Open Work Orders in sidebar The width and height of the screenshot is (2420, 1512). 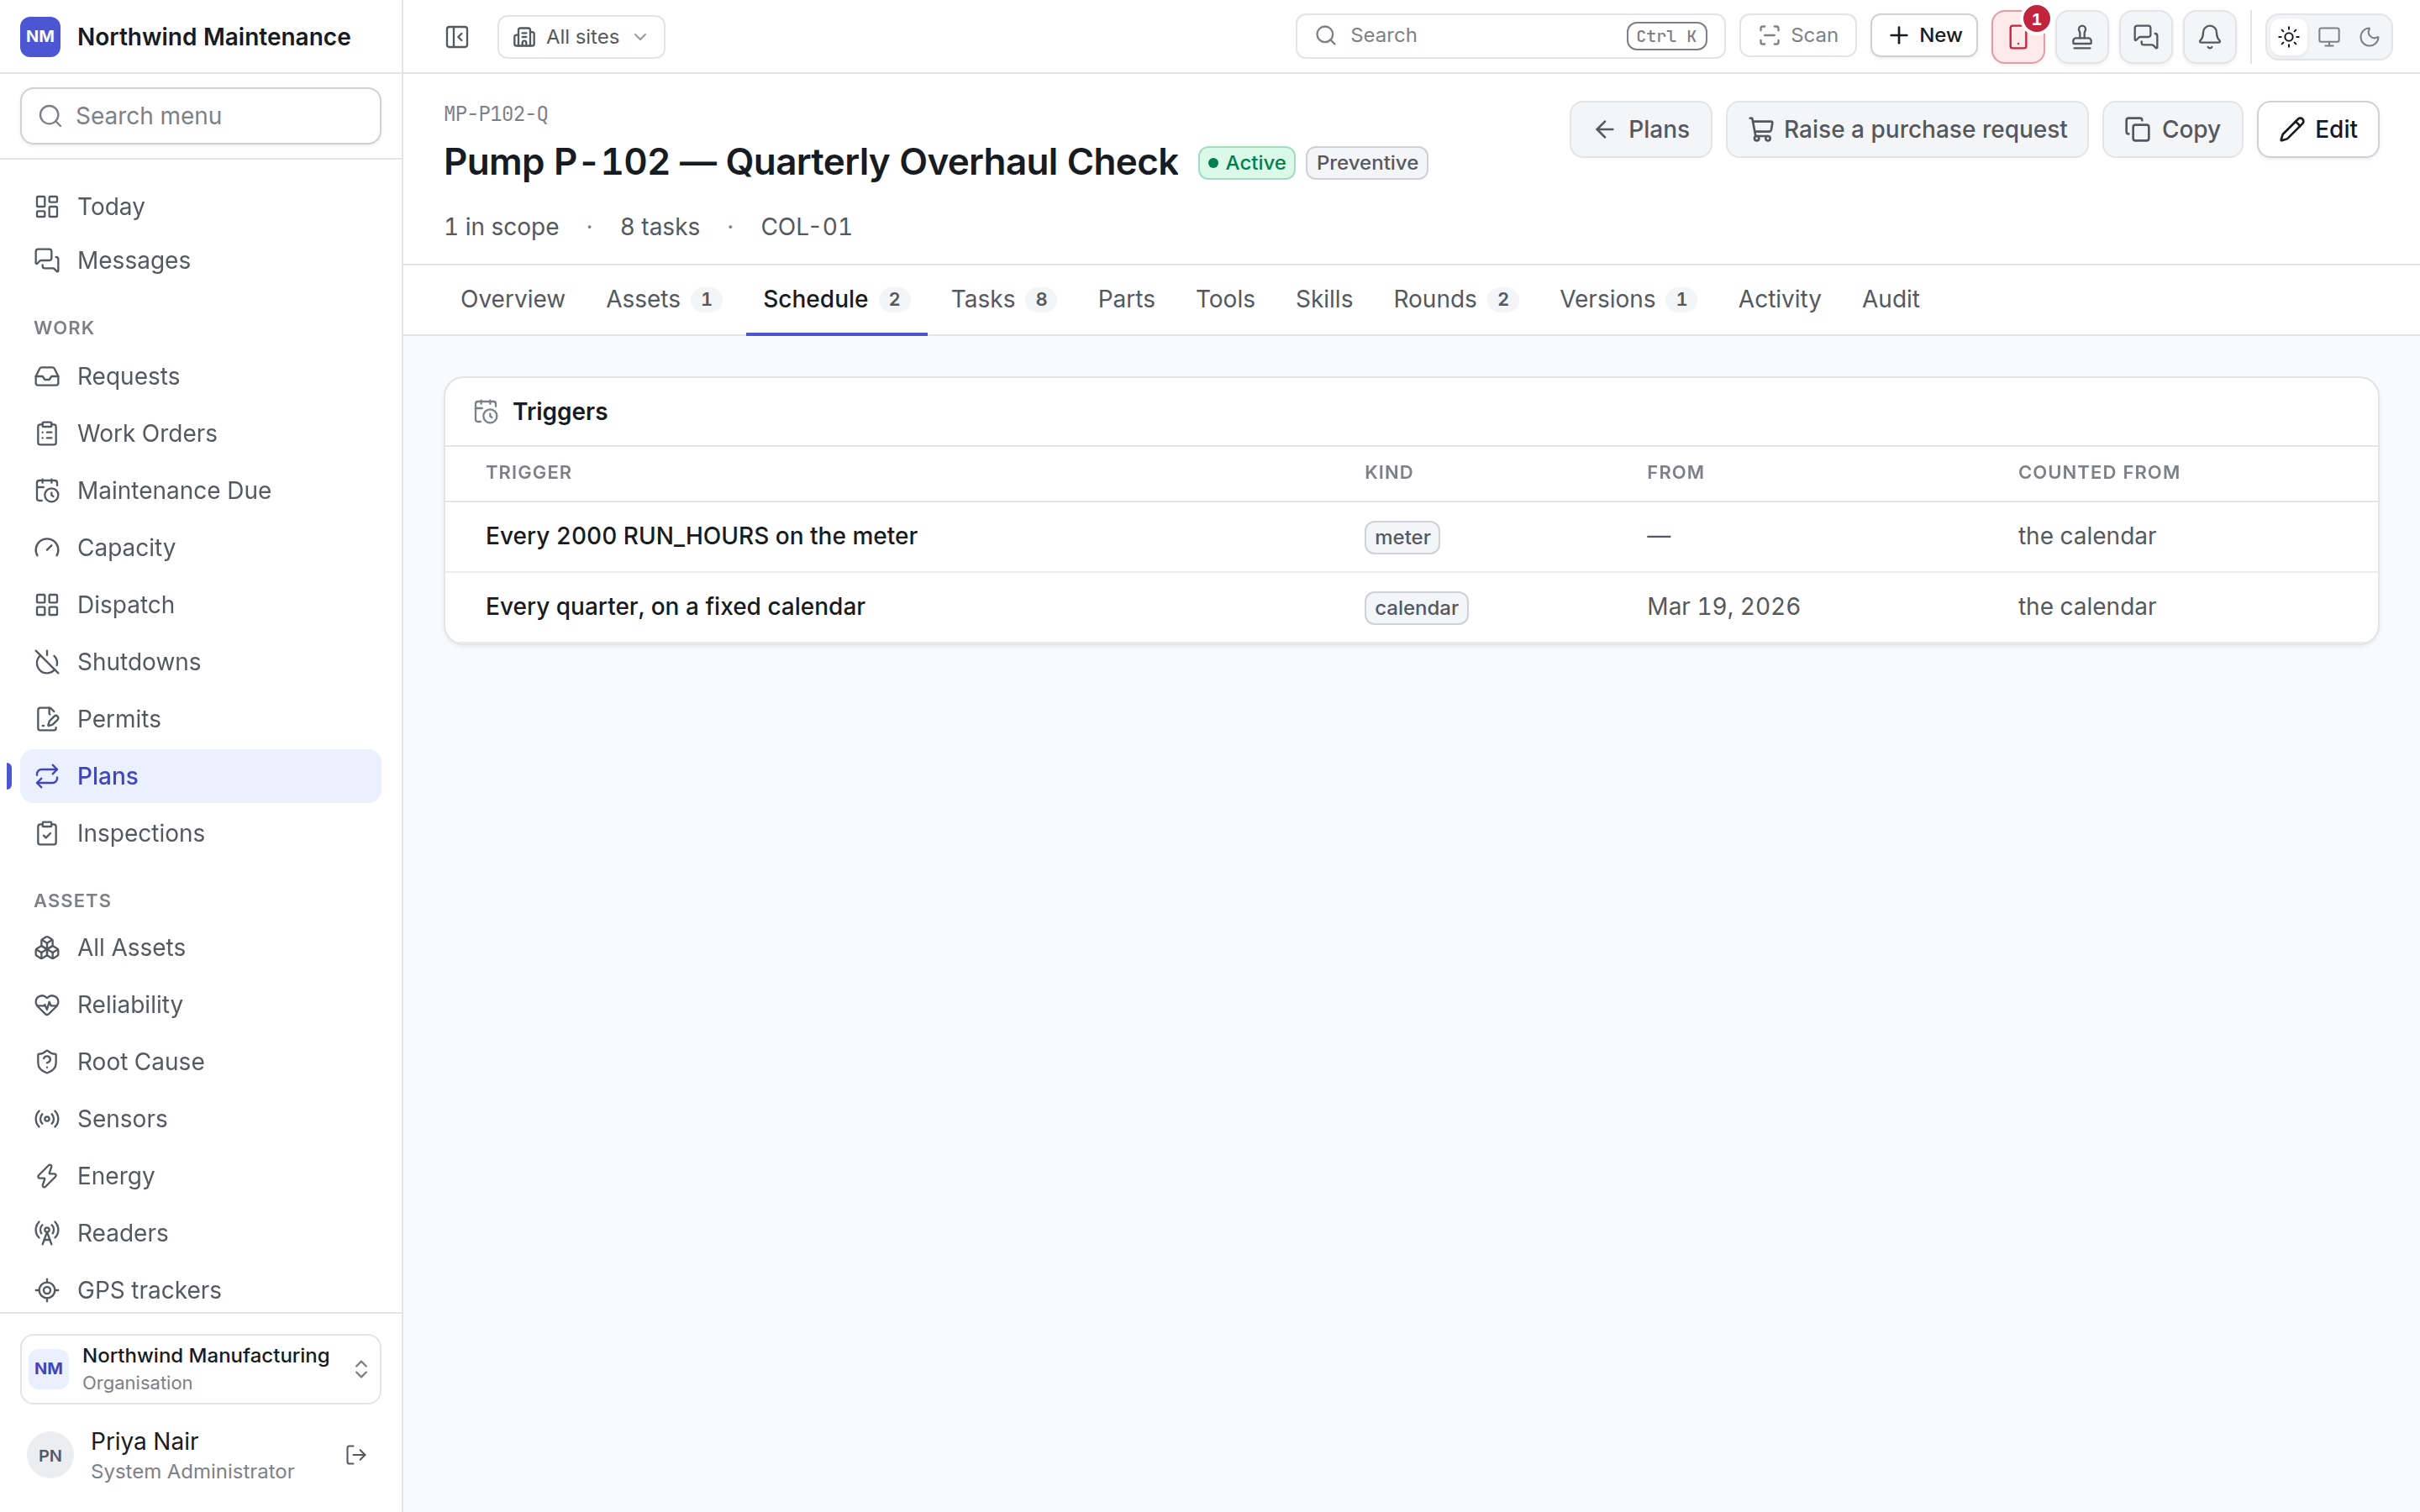click(x=200, y=433)
